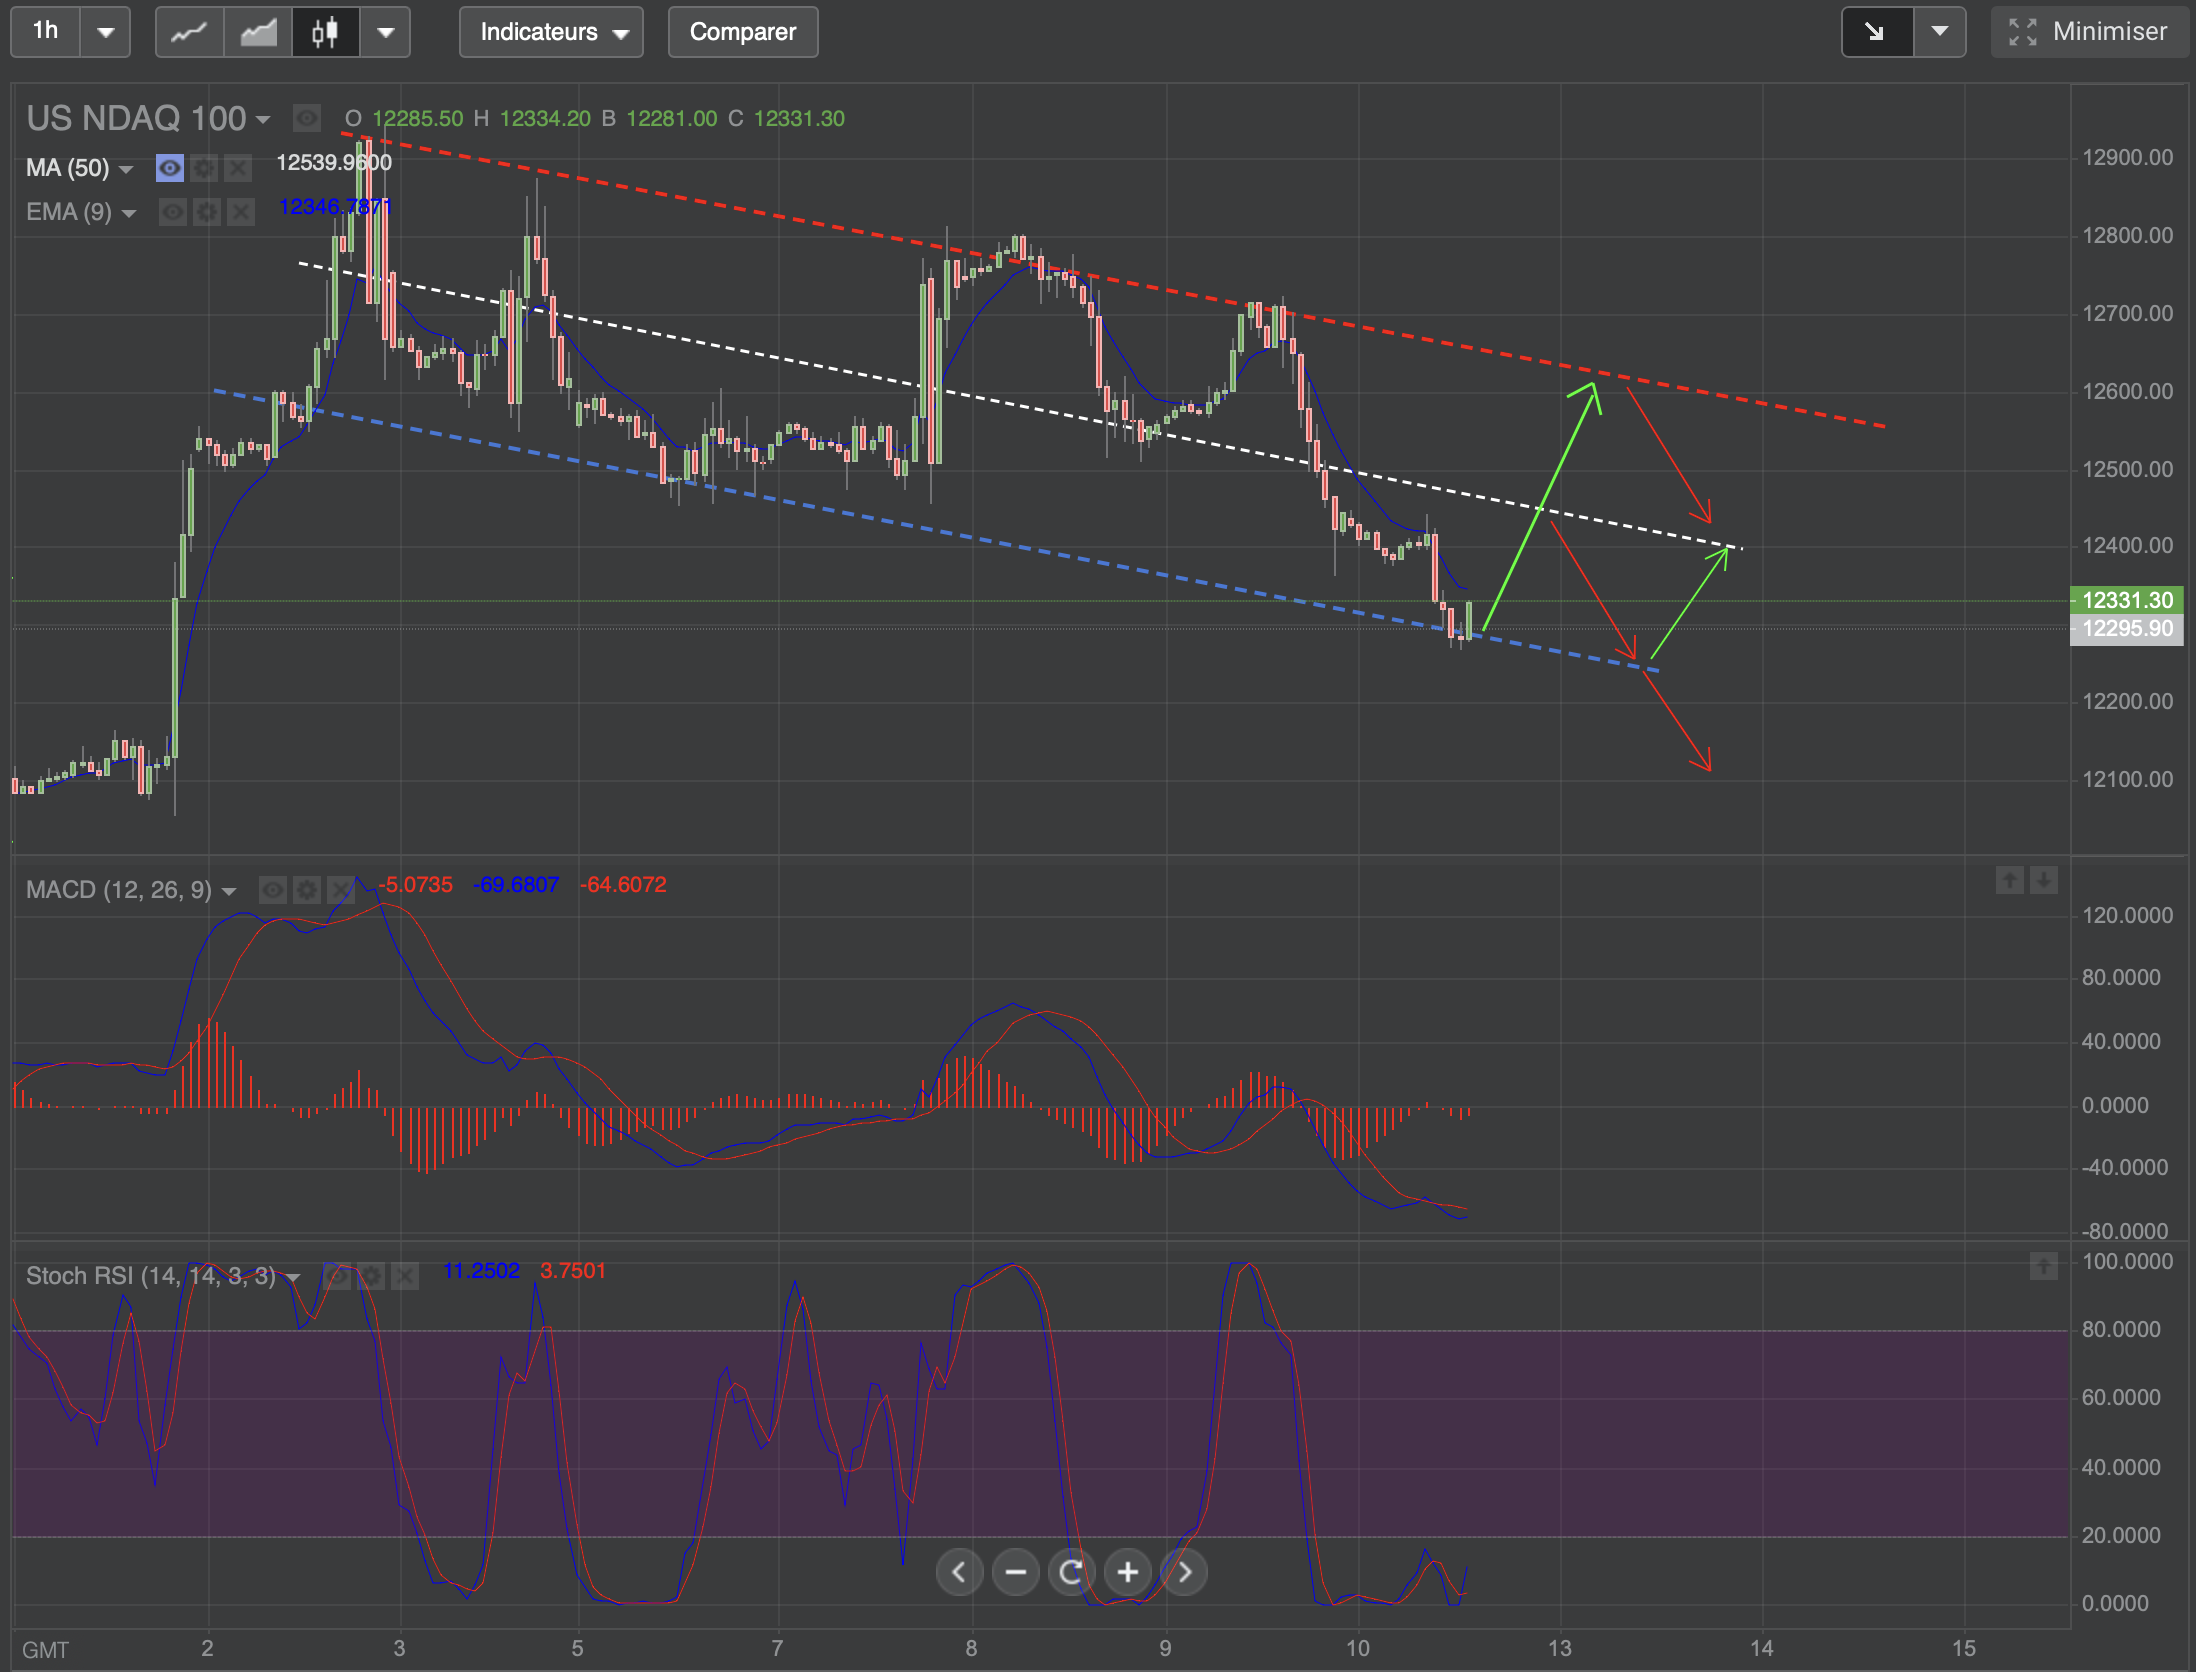Select the line chart type icon
This screenshot has height=1672, width=2196.
click(x=189, y=32)
